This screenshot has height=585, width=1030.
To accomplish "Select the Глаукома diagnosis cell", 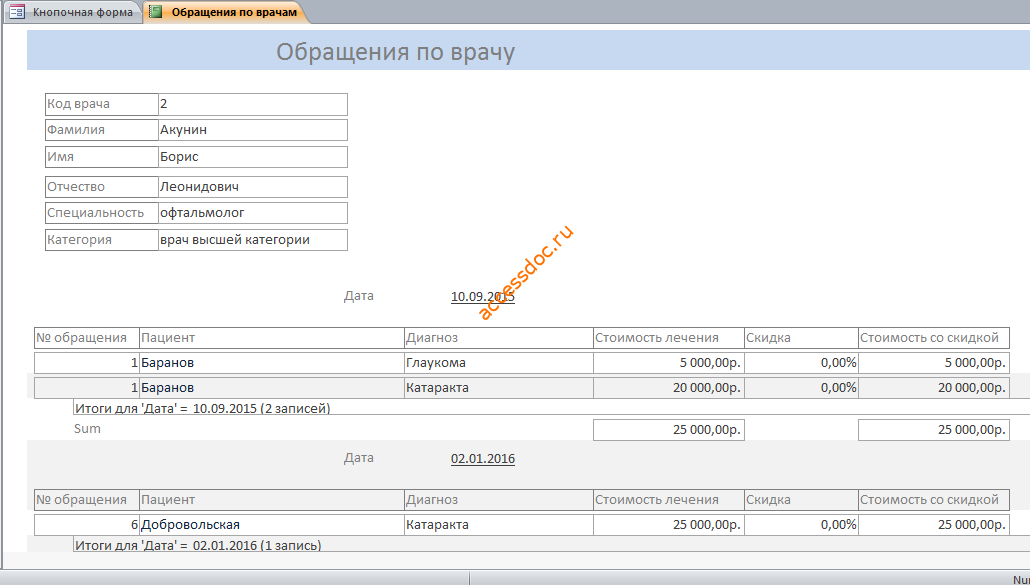I will 499,362.
